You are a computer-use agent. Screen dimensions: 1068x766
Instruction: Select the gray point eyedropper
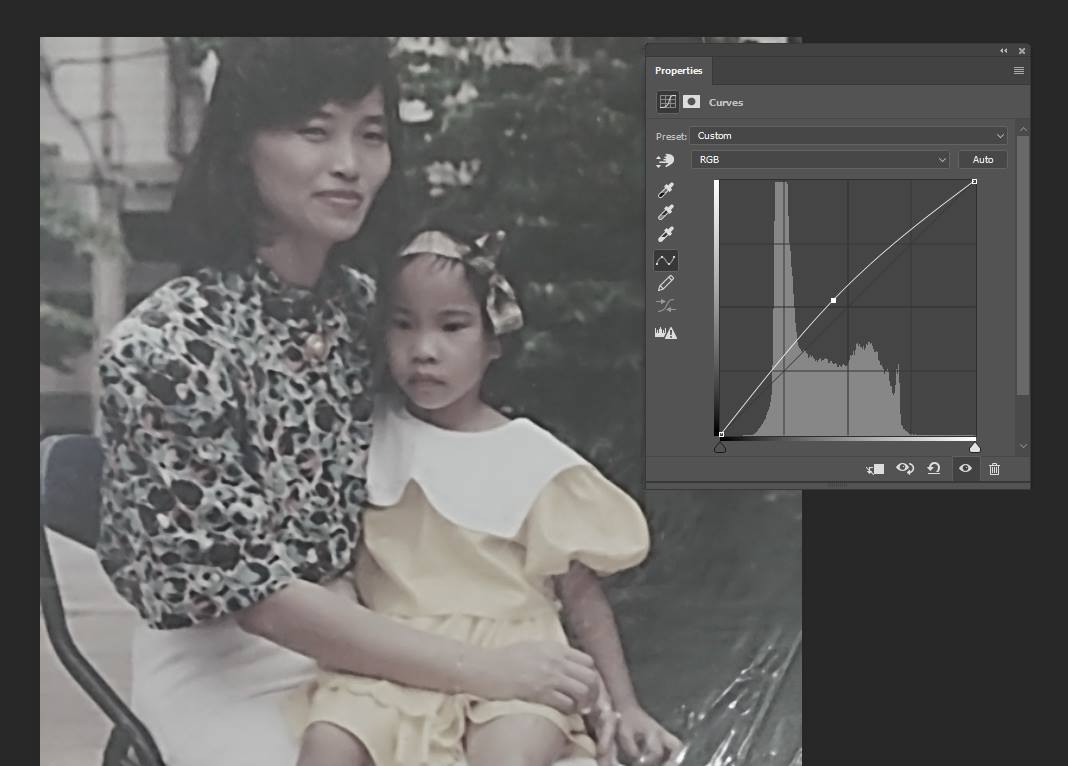coord(665,212)
